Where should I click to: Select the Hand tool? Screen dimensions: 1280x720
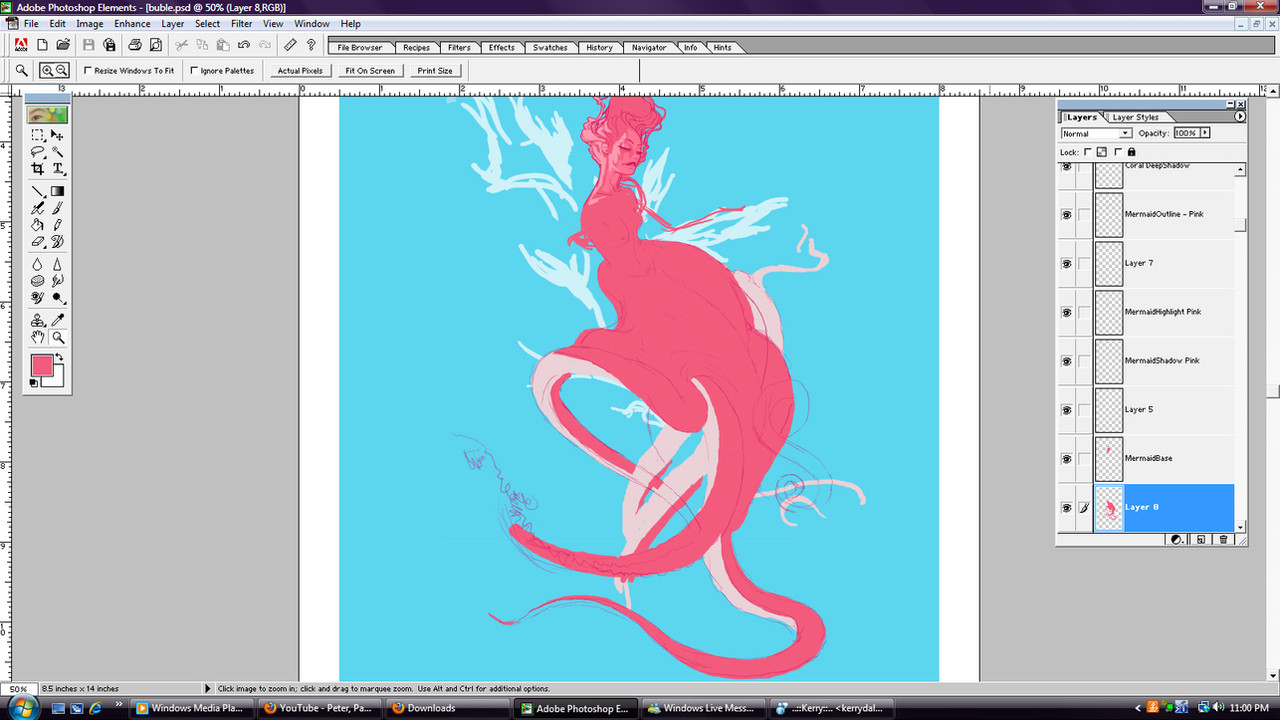tap(38, 338)
